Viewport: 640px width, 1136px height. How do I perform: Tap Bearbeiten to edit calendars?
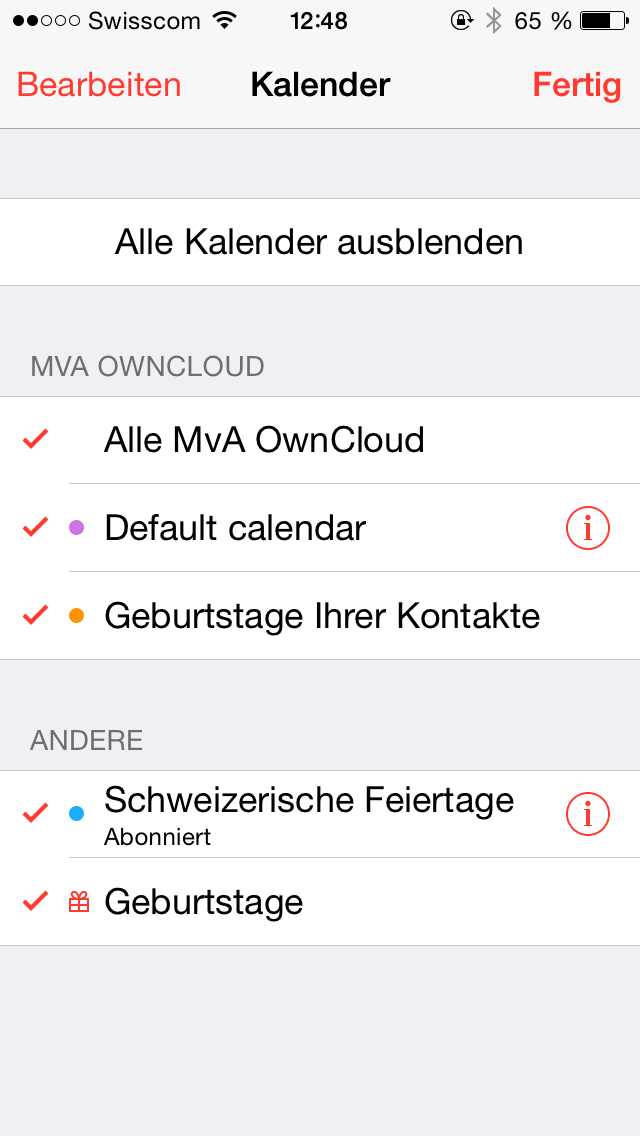pos(98,85)
